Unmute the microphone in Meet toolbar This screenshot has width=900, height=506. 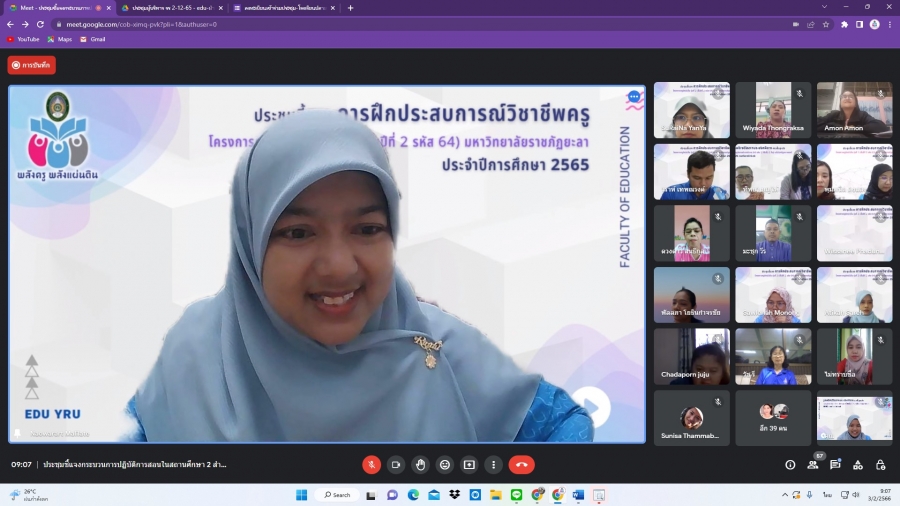(x=371, y=465)
